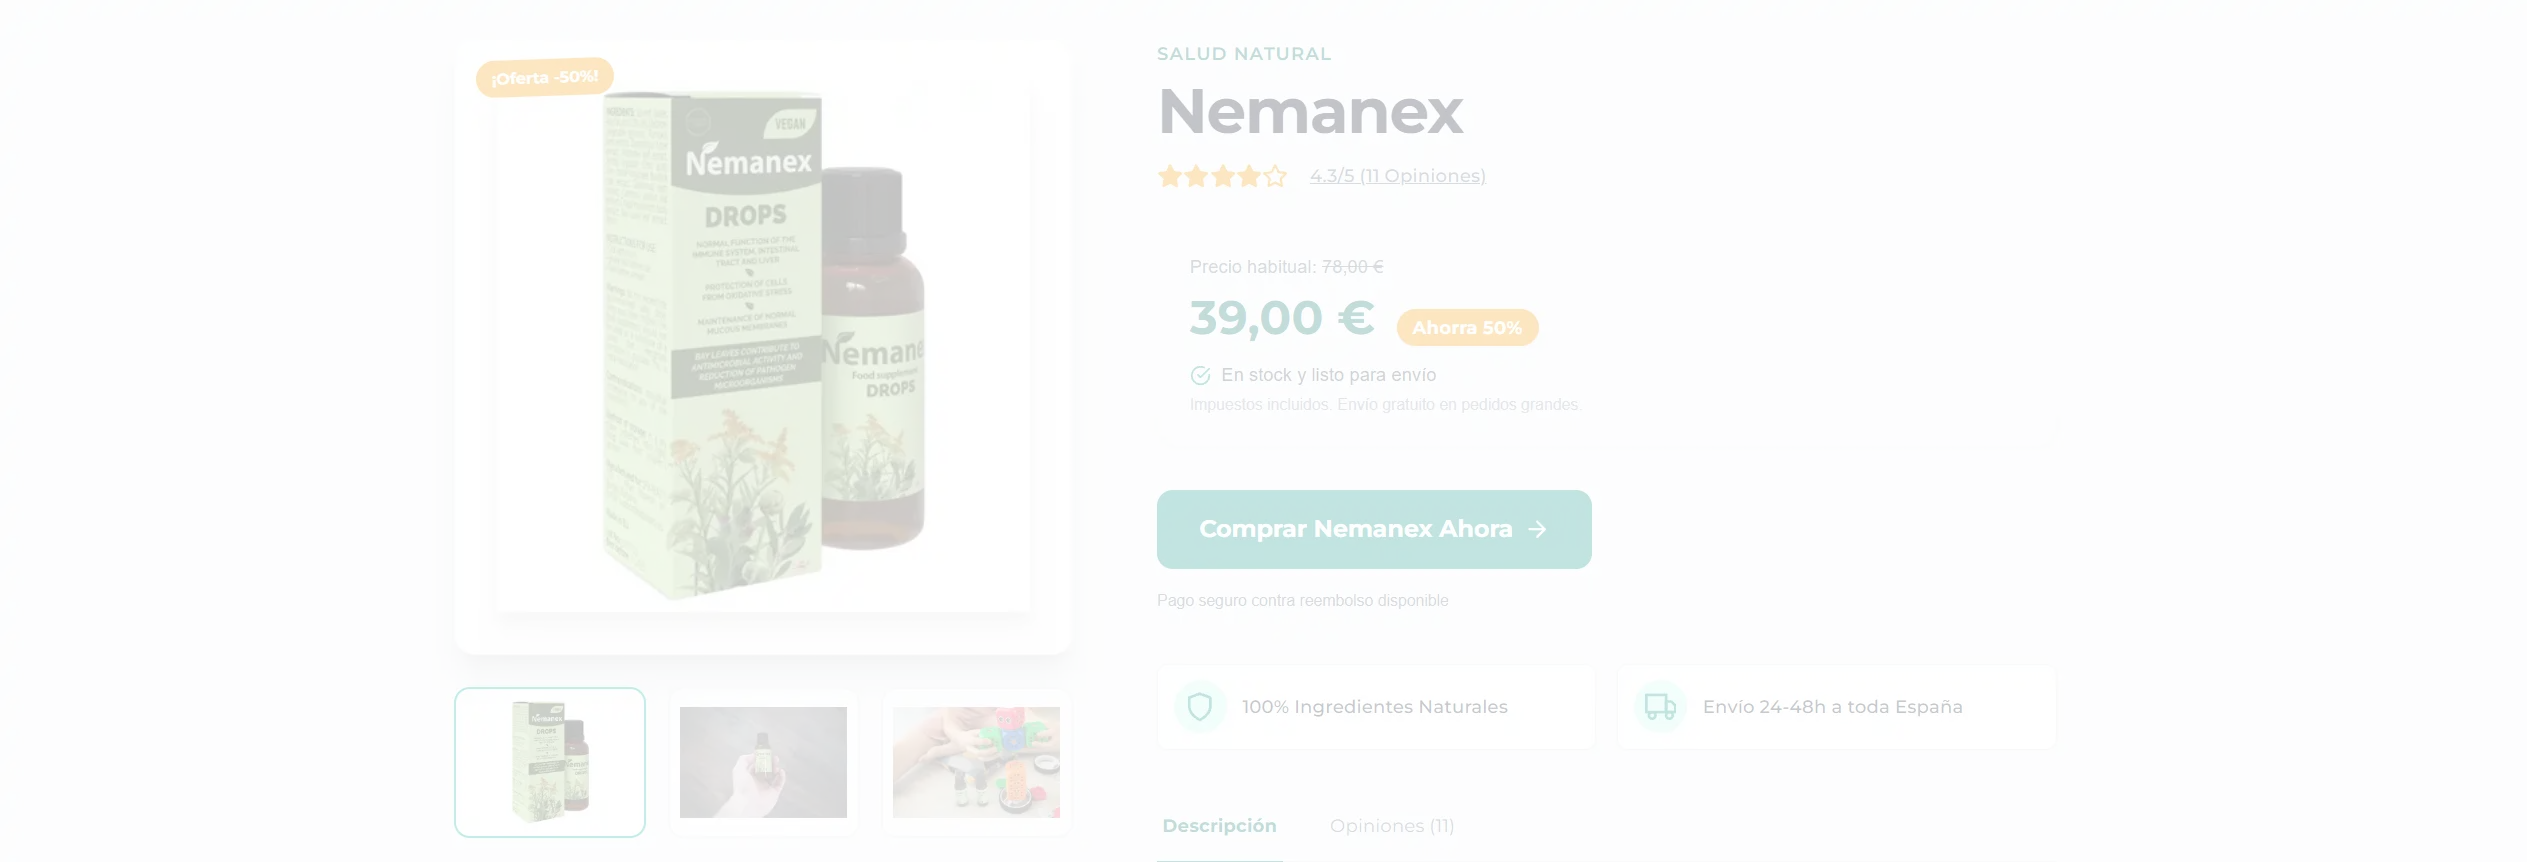The image size is (2527, 862).
Task: Open the SALUD NATURAL category
Action: coord(1244,53)
